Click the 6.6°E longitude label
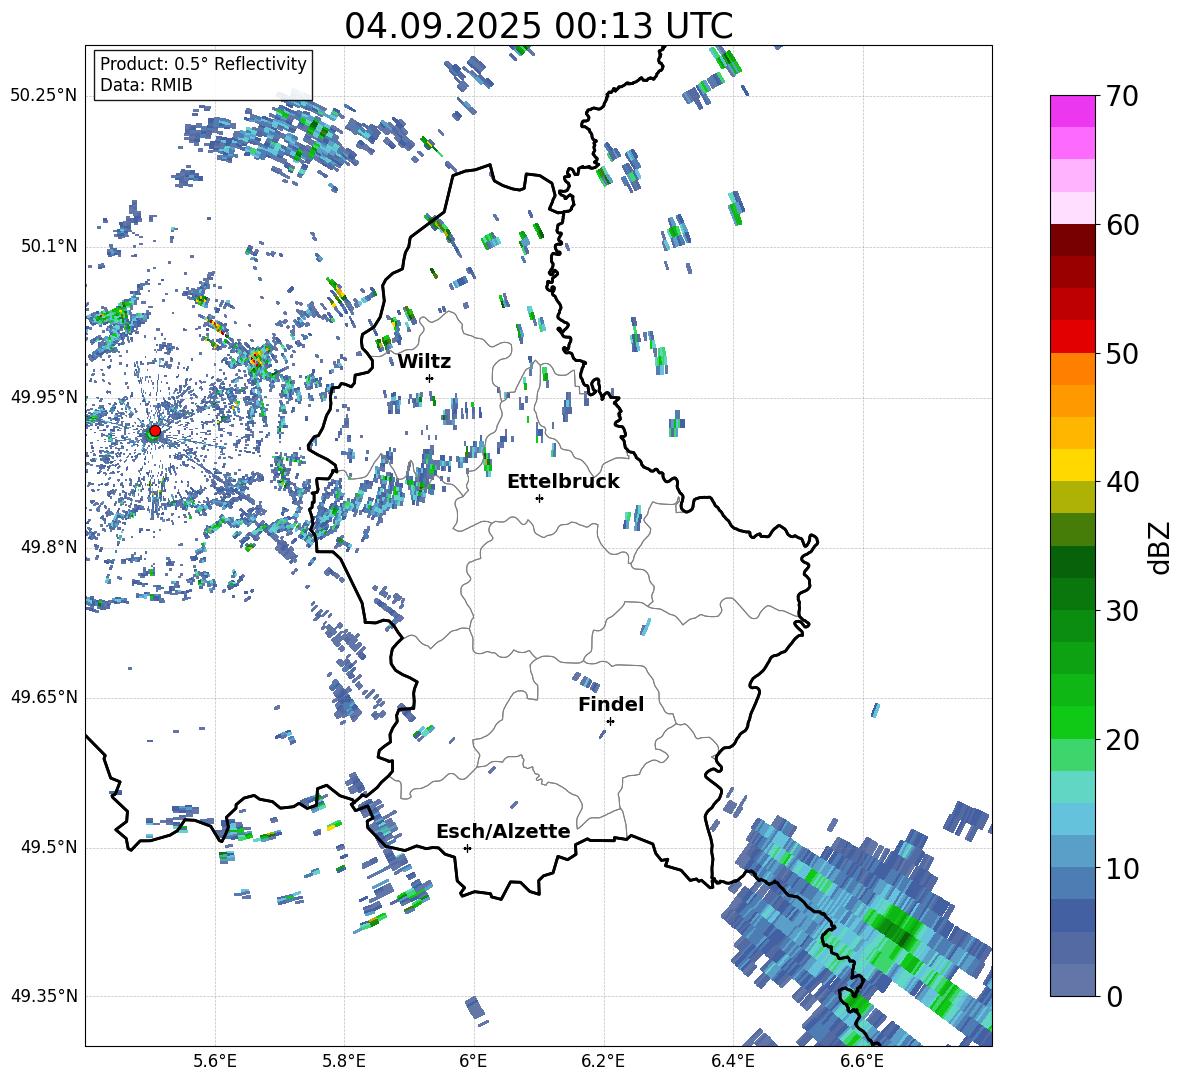This screenshot has height=1081, width=1184. click(x=862, y=1061)
